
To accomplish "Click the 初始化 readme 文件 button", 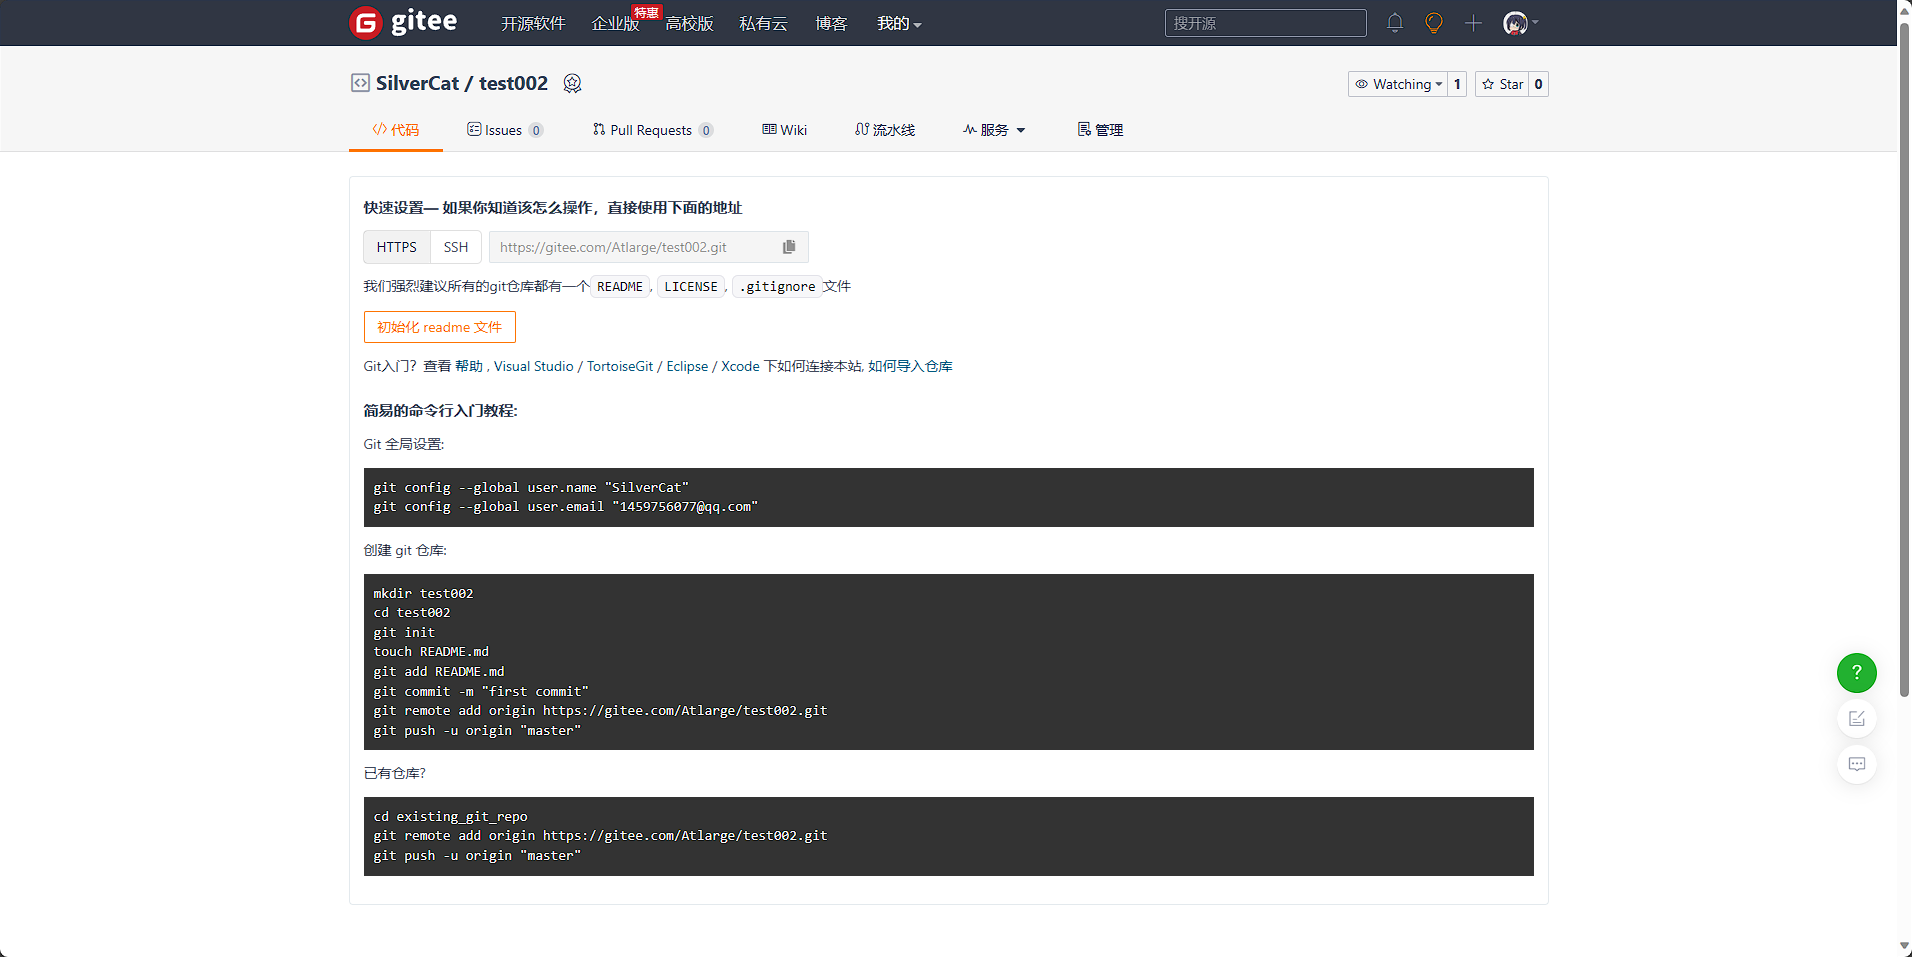I will [439, 327].
